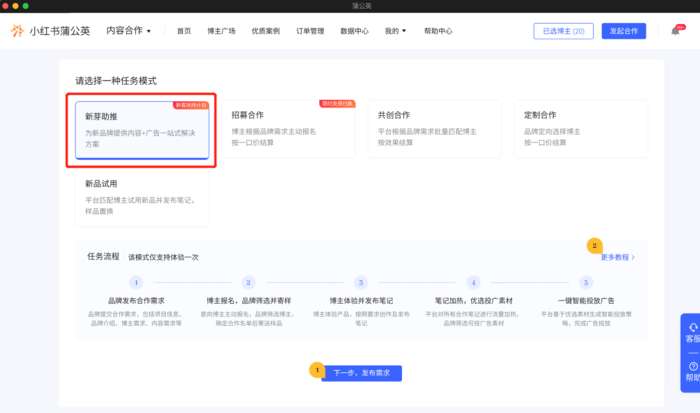Expand the 内容合作 dropdown
700x413 pixels.
129,31
